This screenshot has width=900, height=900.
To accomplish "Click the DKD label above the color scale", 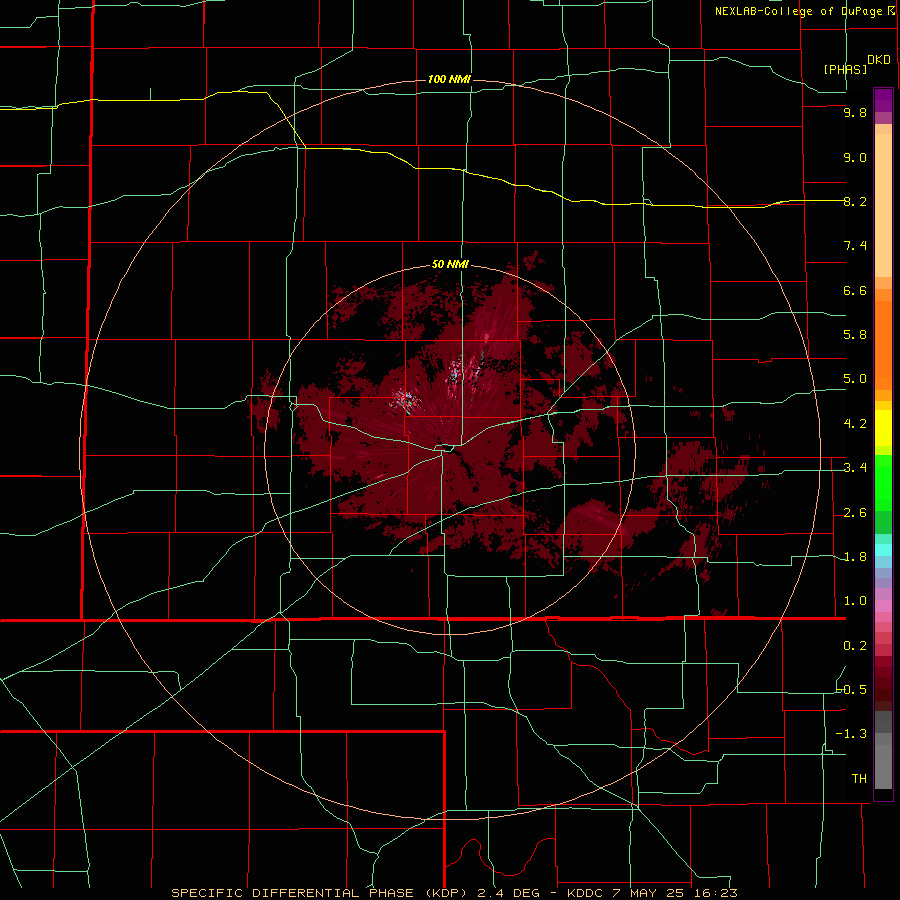I will 879,60.
